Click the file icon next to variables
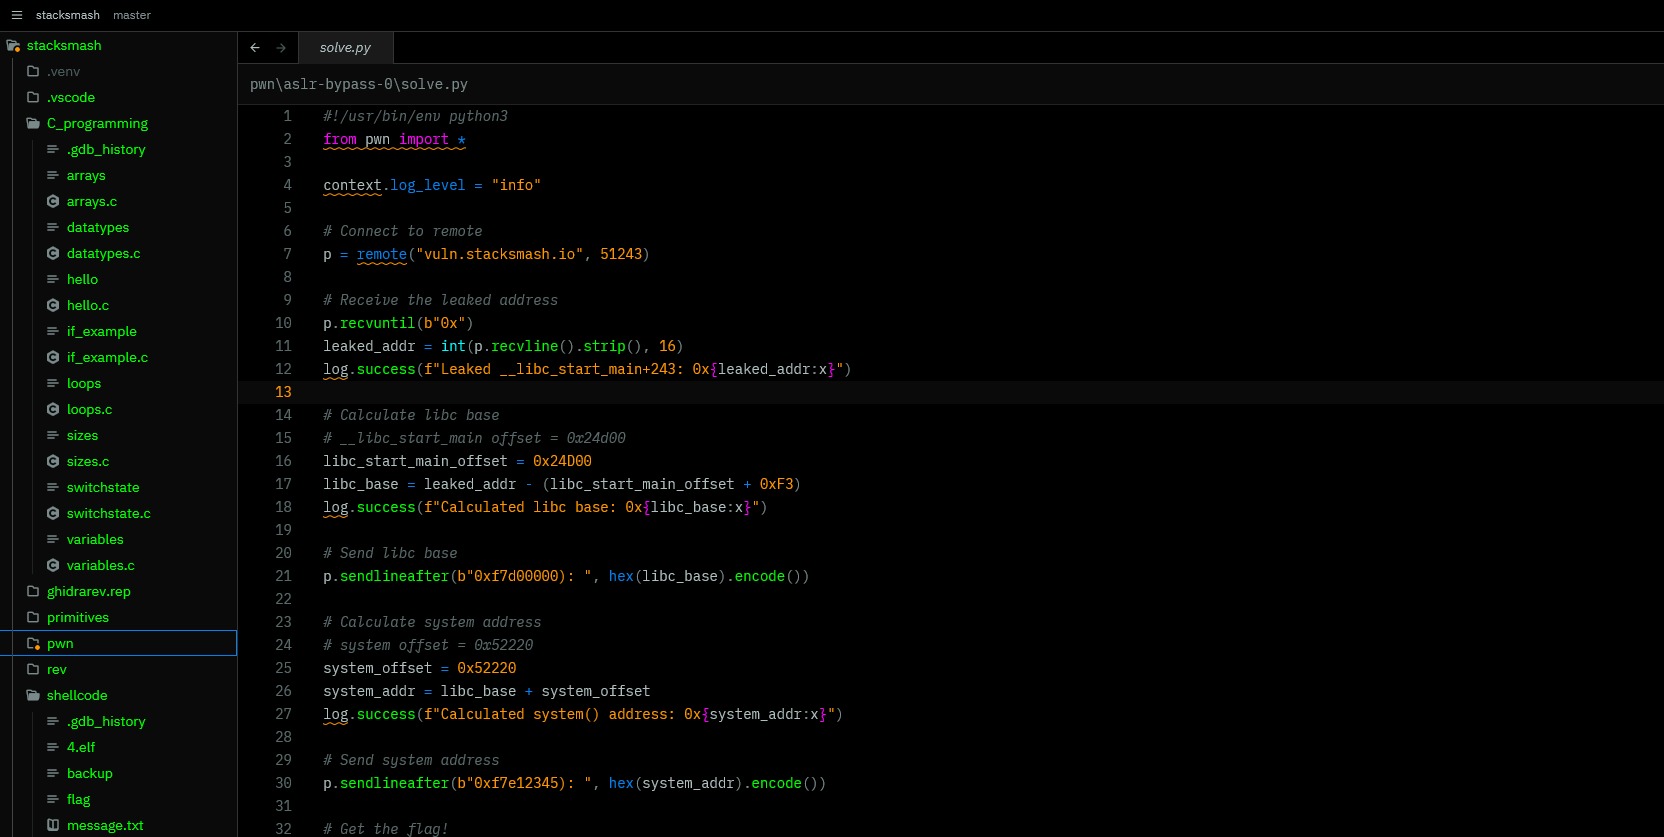This screenshot has width=1664, height=837. [53, 539]
